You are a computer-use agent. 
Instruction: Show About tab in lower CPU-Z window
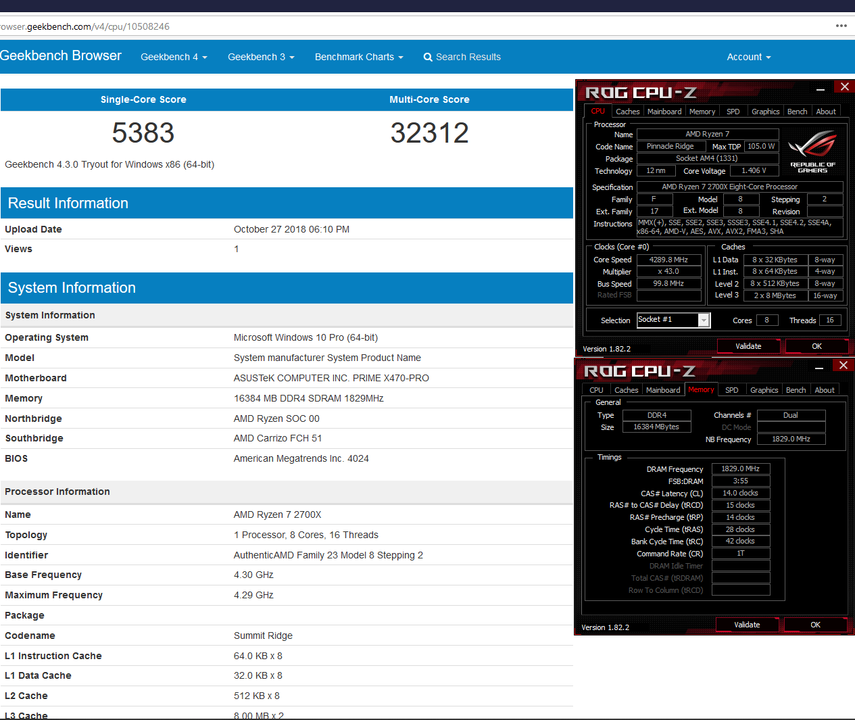(824, 390)
